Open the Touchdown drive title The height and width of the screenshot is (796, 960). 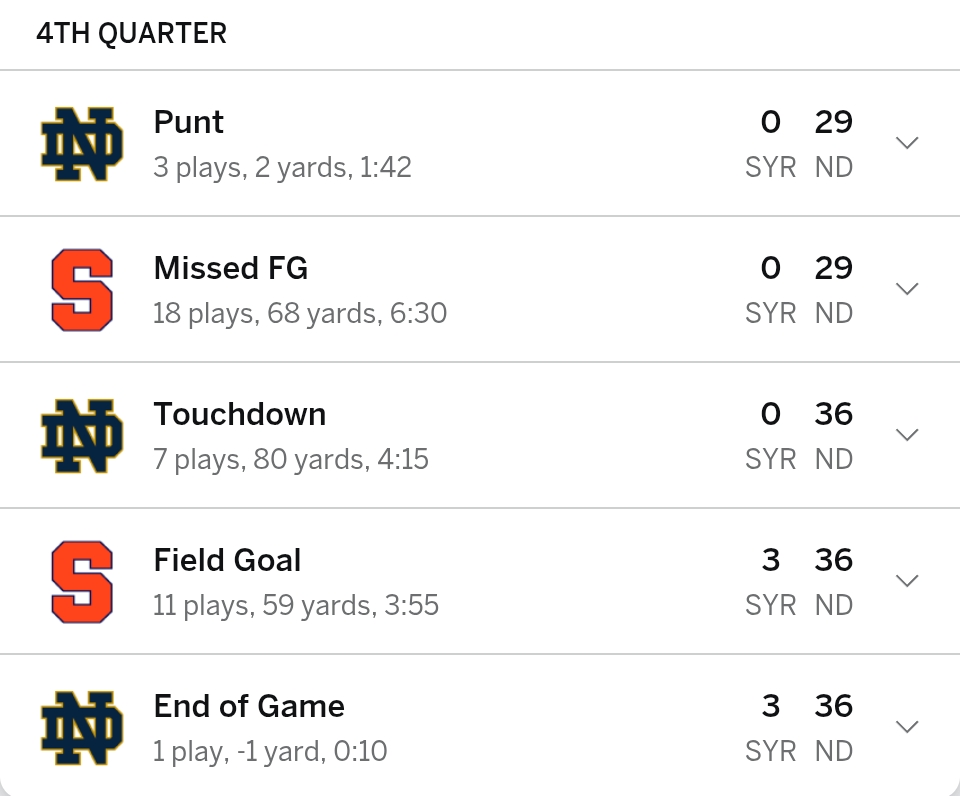[239, 414]
